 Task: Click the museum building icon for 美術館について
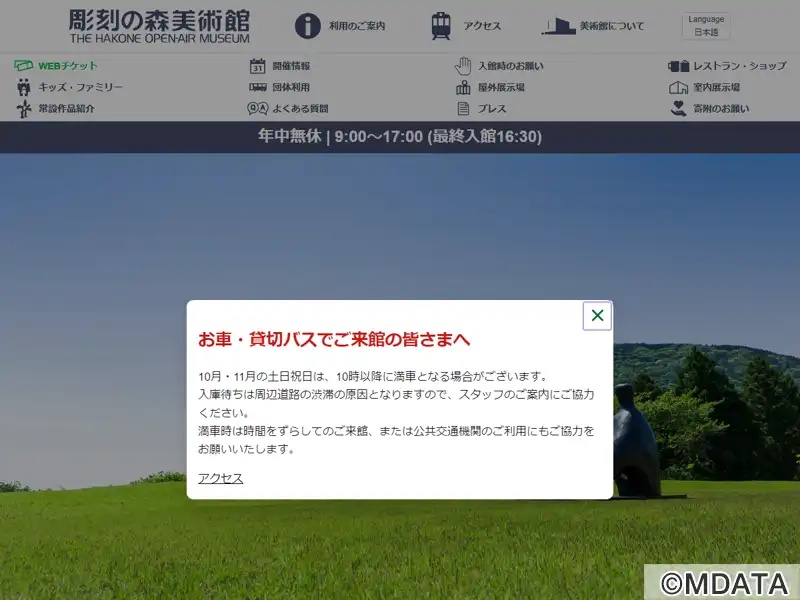pos(558,26)
